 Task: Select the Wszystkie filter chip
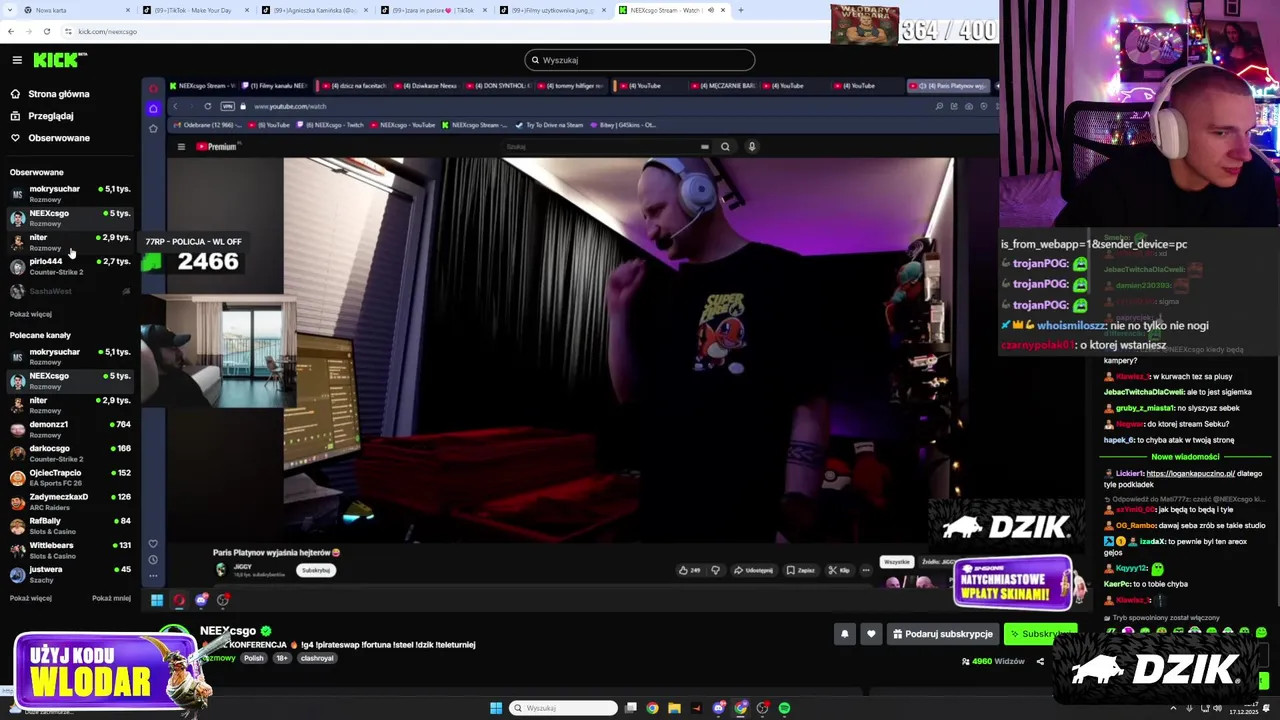click(x=897, y=562)
